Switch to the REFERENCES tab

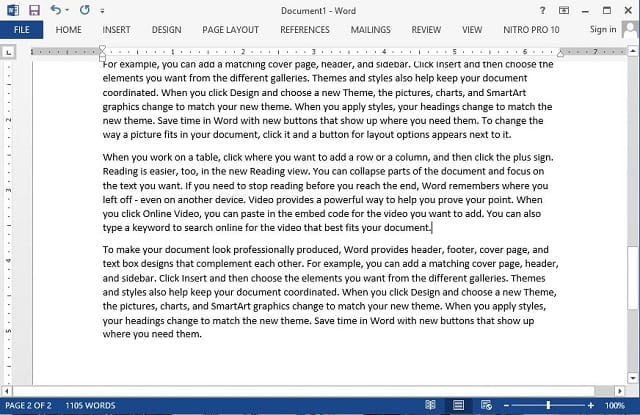305,30
